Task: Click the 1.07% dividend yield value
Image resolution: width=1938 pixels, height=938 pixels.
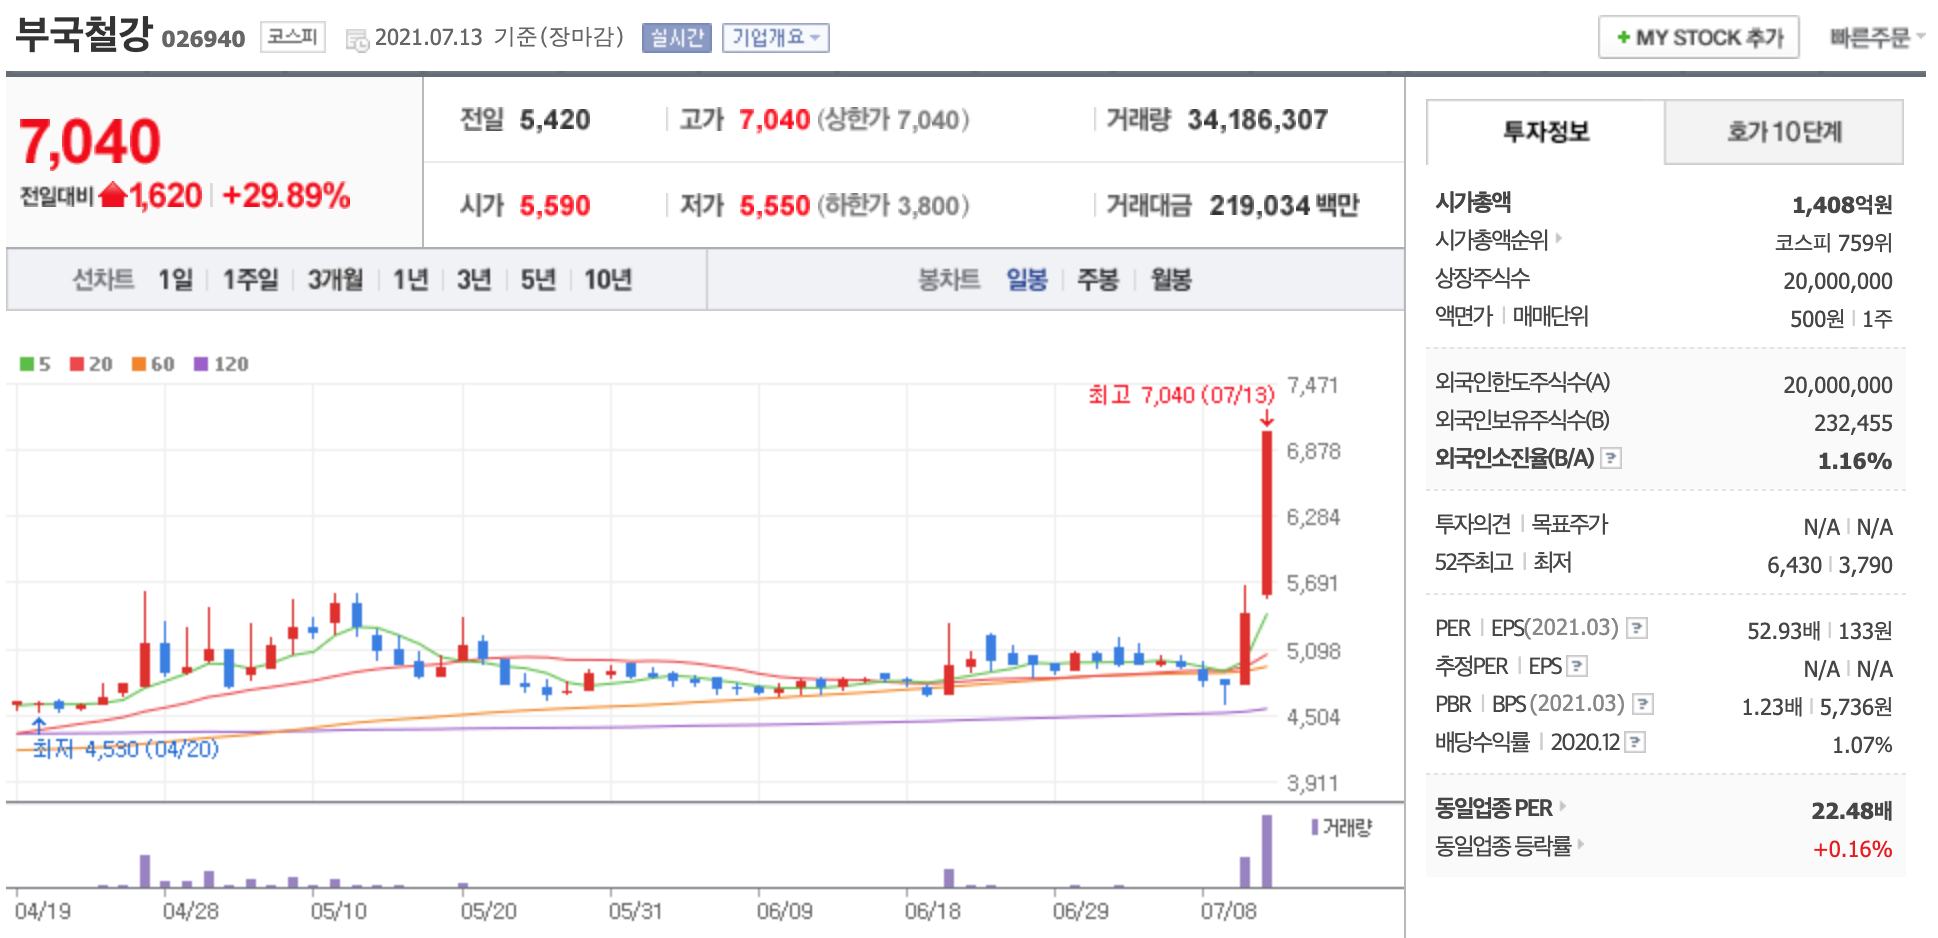Action: [1862, 745]
